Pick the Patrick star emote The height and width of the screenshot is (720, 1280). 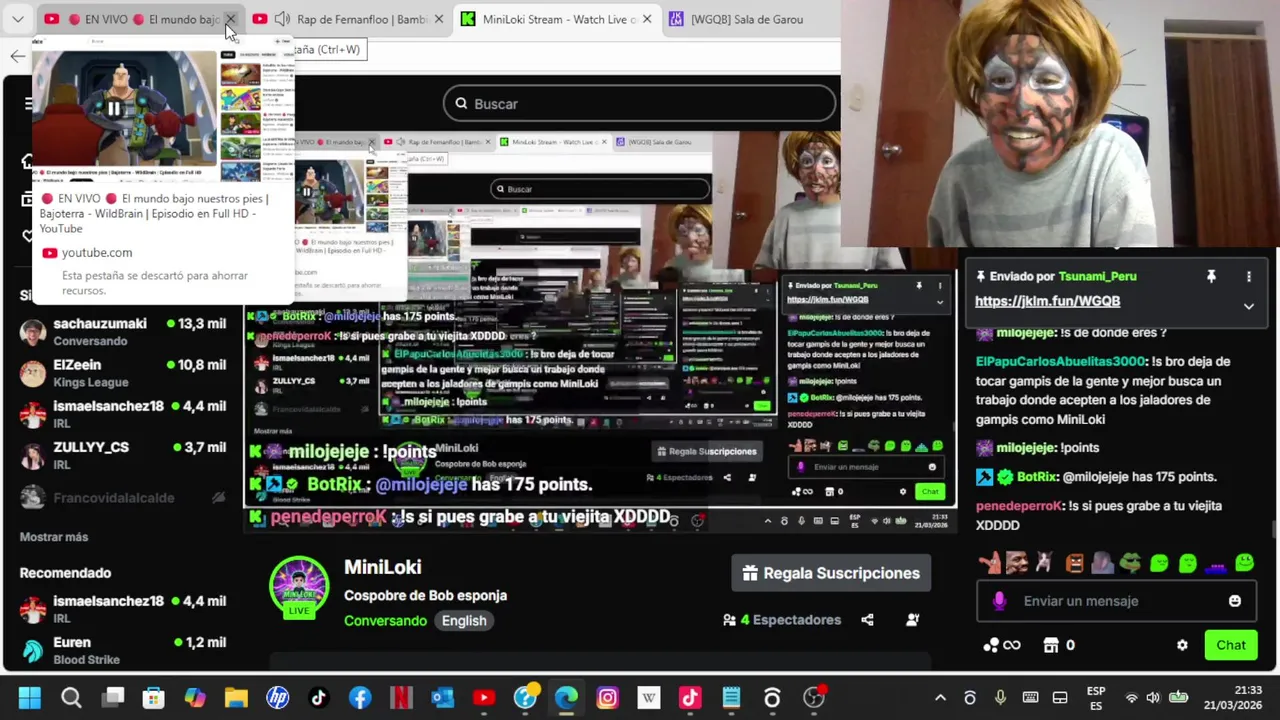(990, 563)
